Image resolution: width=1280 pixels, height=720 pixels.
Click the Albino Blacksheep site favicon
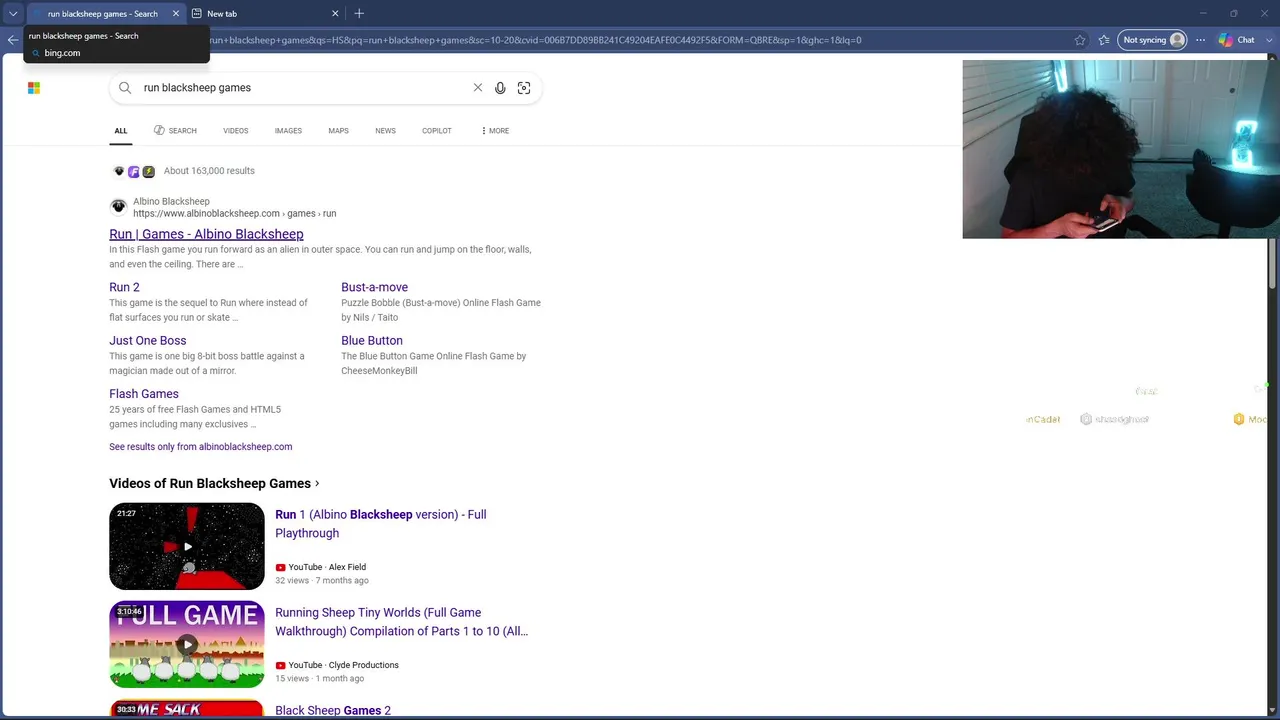click(x=119, y=207)
